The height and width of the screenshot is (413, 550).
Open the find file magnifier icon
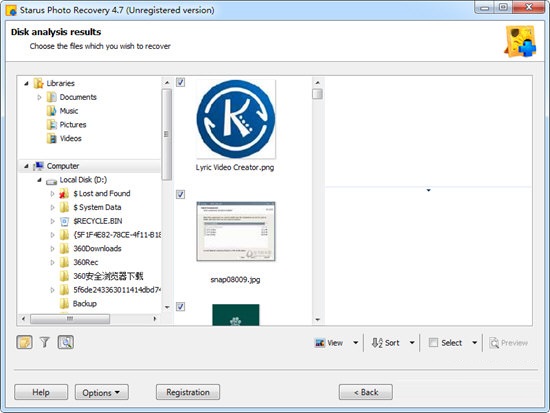(66, 342)
